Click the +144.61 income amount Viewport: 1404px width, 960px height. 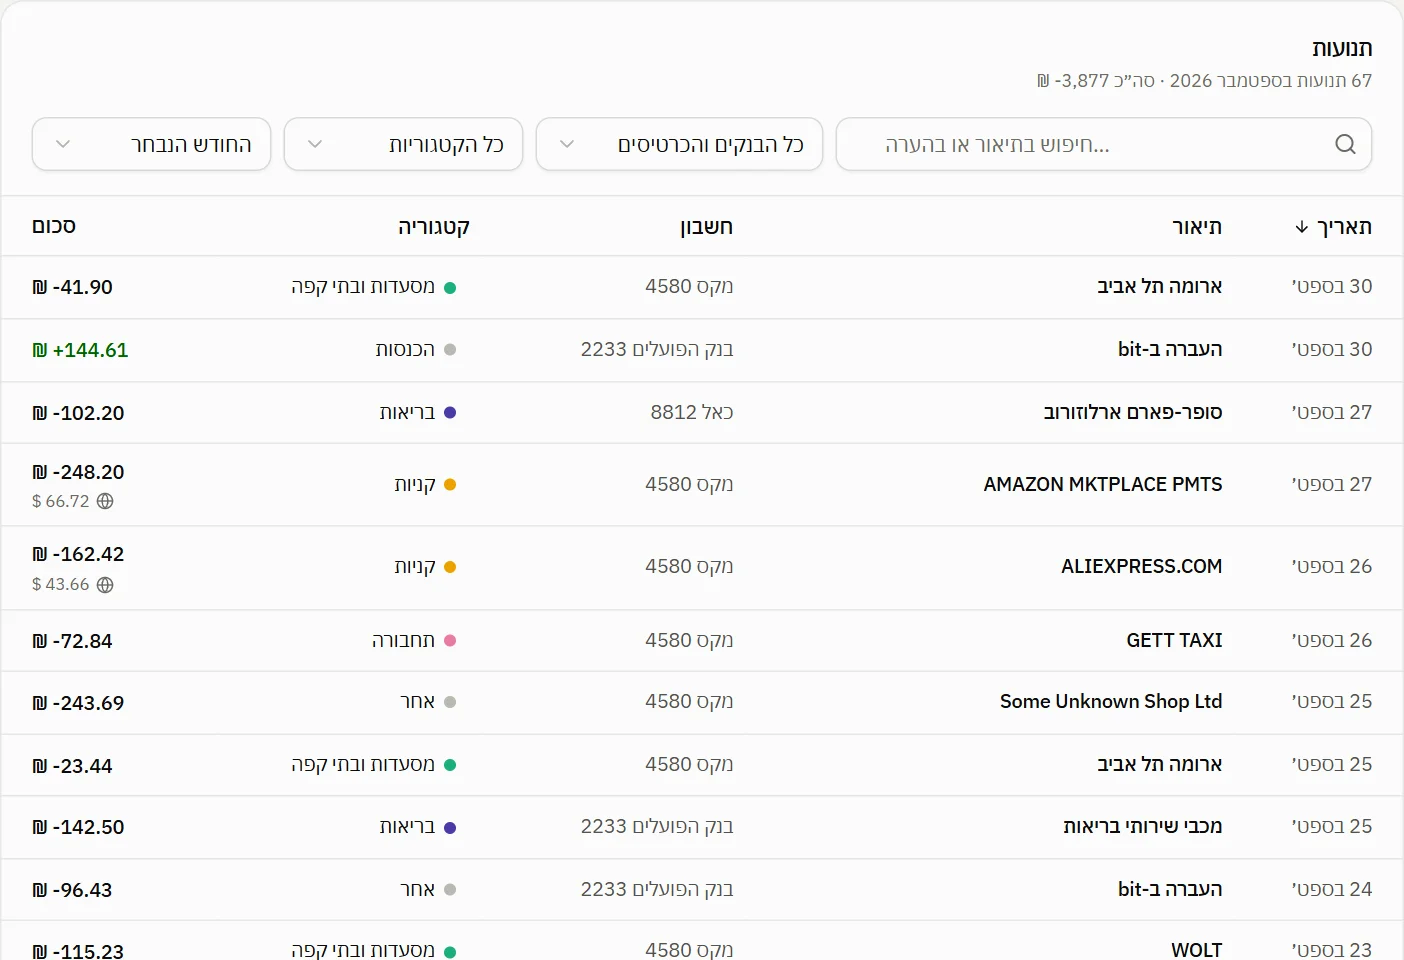(80, 350)
